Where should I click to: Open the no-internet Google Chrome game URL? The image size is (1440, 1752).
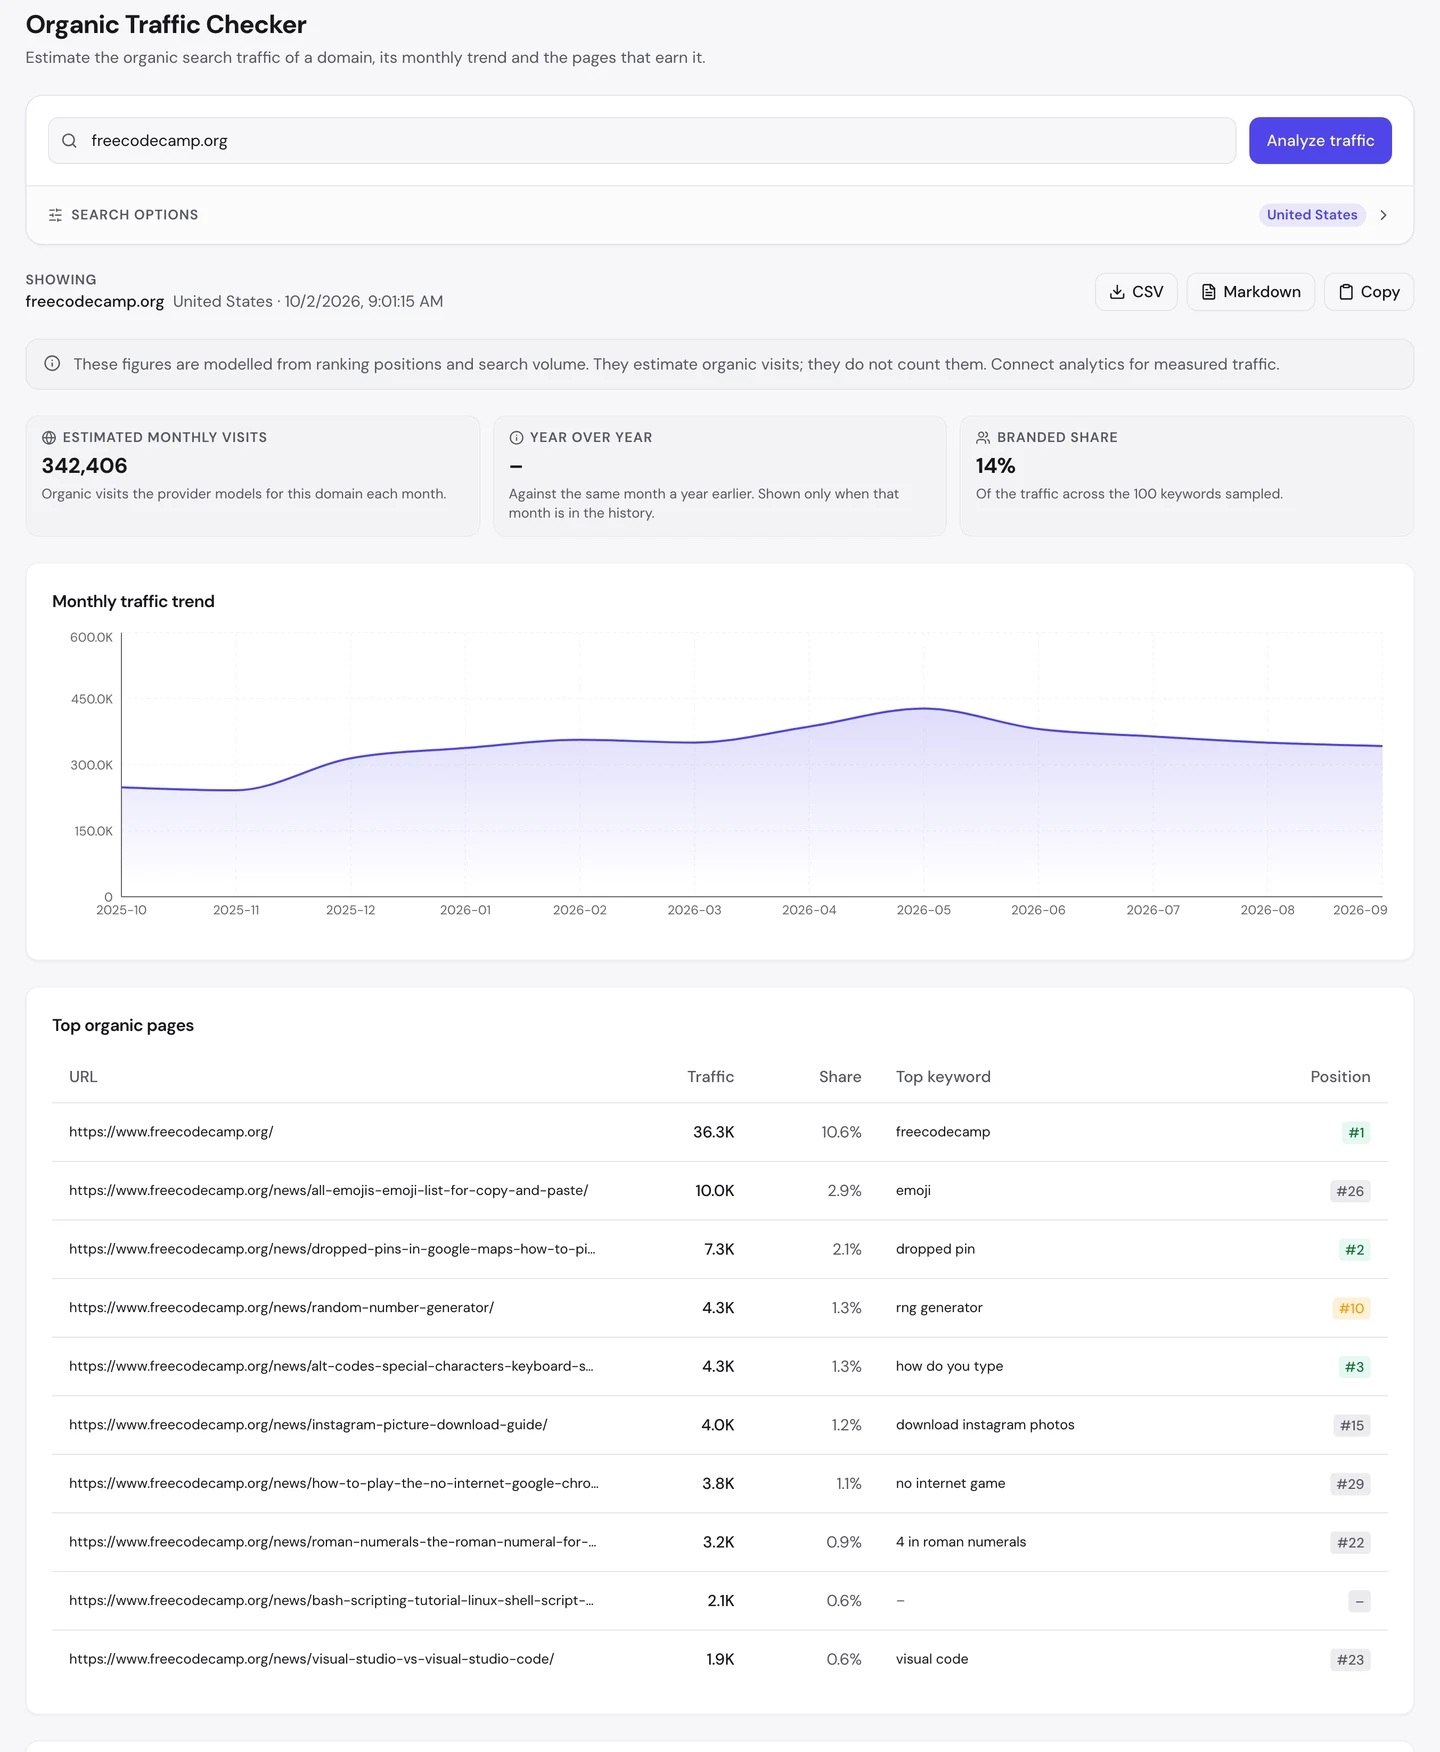(x=334, y=1484)
